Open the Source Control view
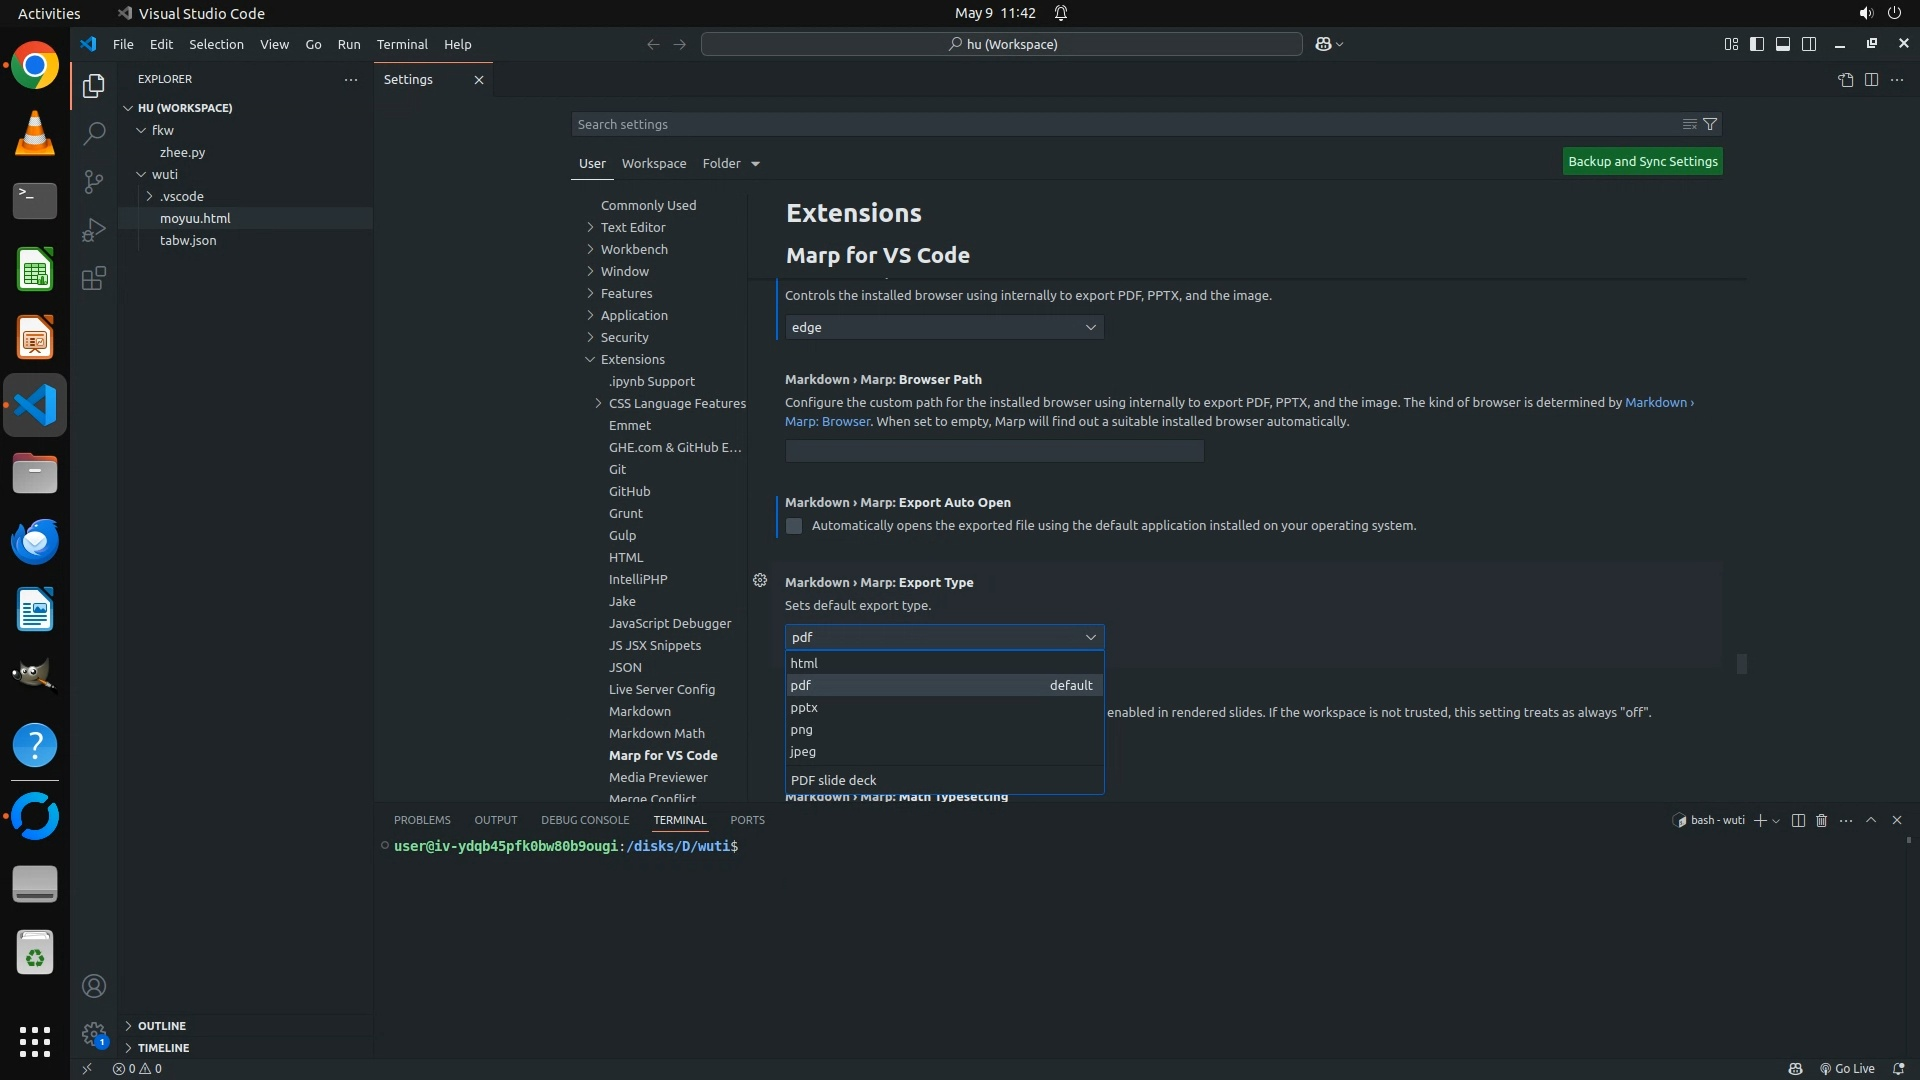 point(93,181)
